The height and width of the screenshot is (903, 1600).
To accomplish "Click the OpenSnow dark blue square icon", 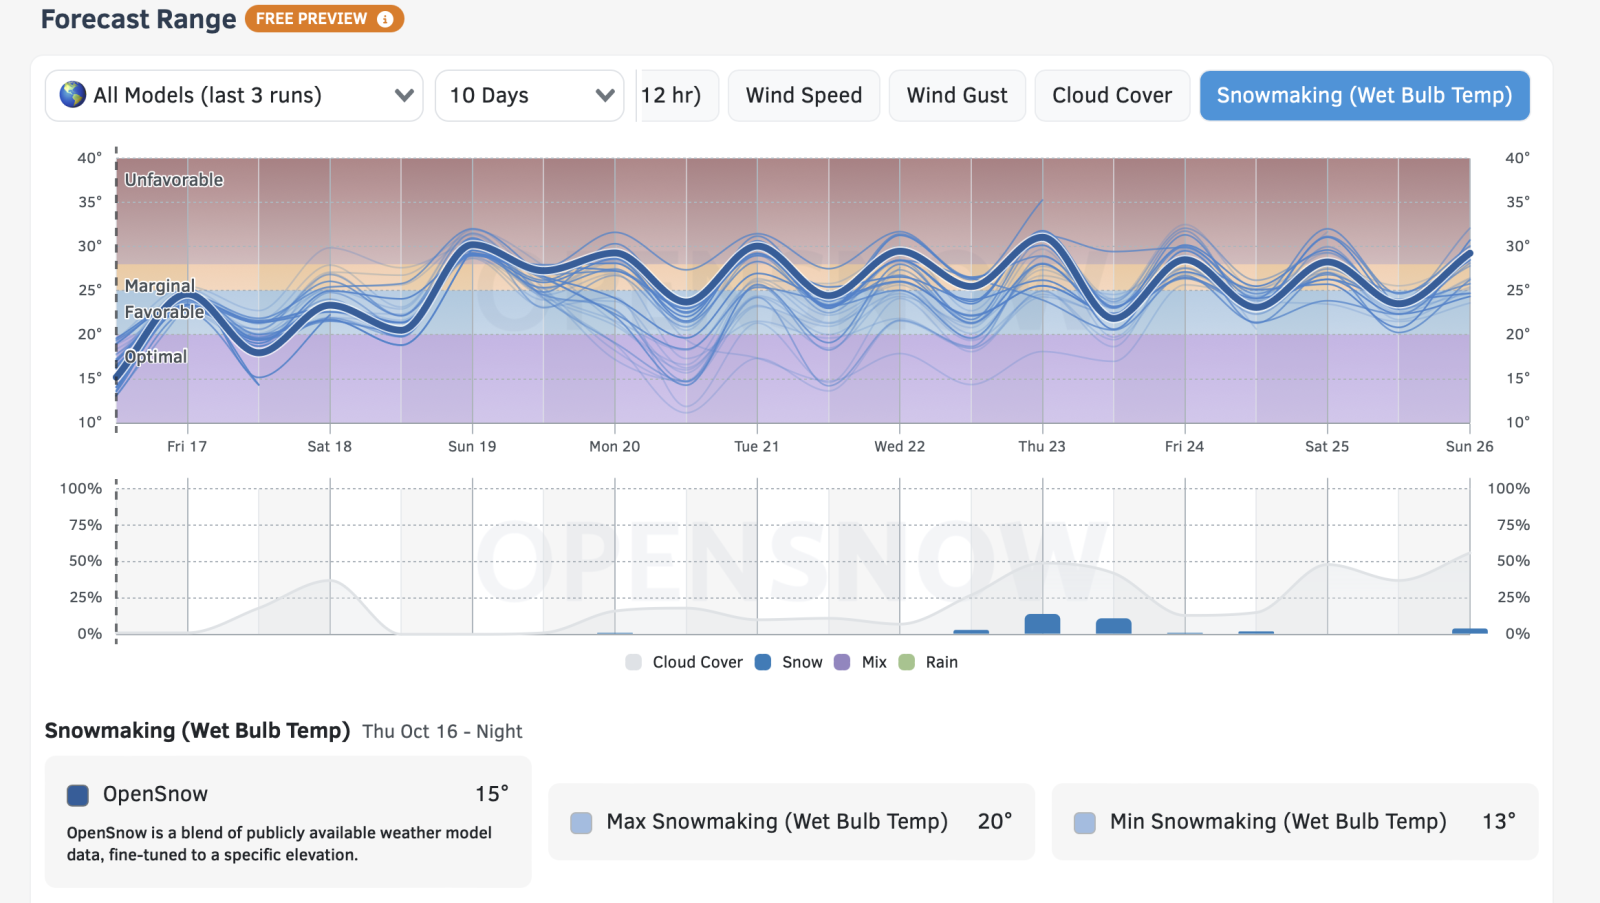I will 78,795.
